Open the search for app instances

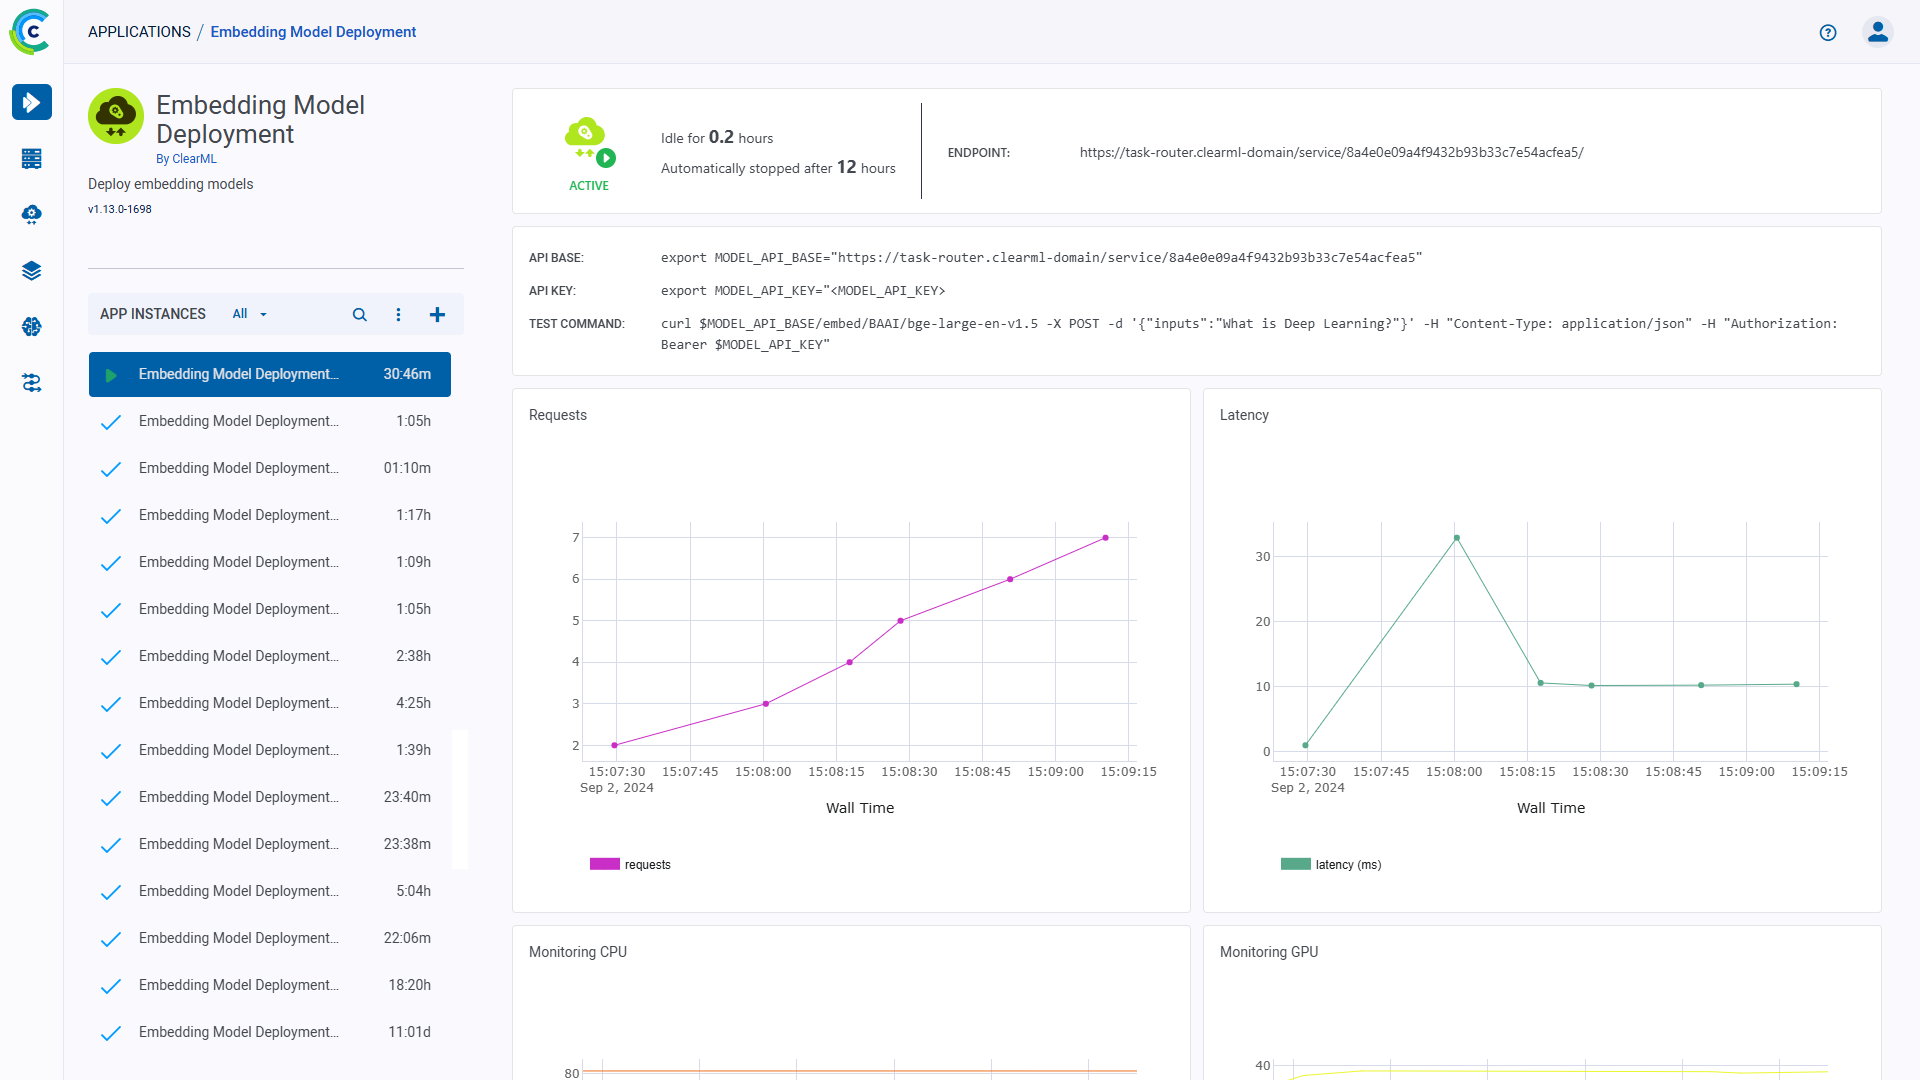359,314
